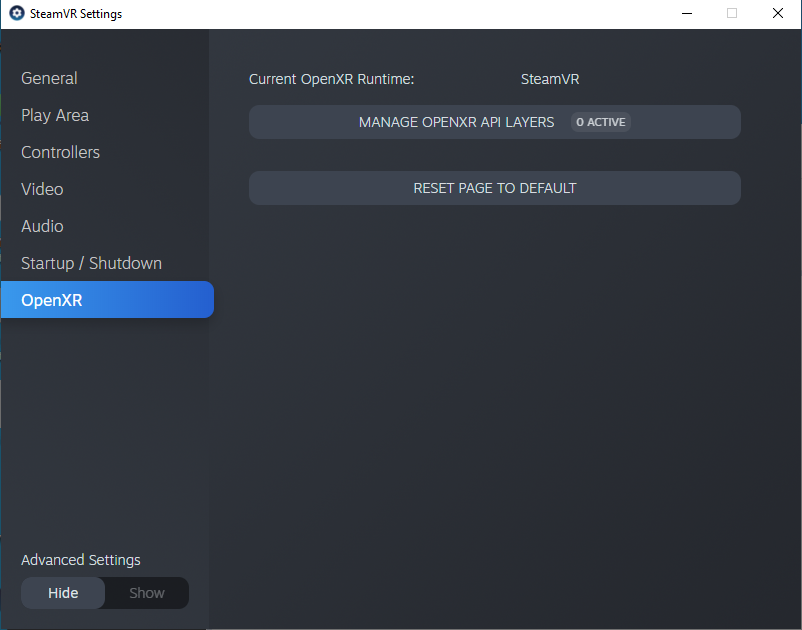This screenshot has height=630, width=802.
Task: Click the SteamVR title bar icon
Action: (17, 13)
